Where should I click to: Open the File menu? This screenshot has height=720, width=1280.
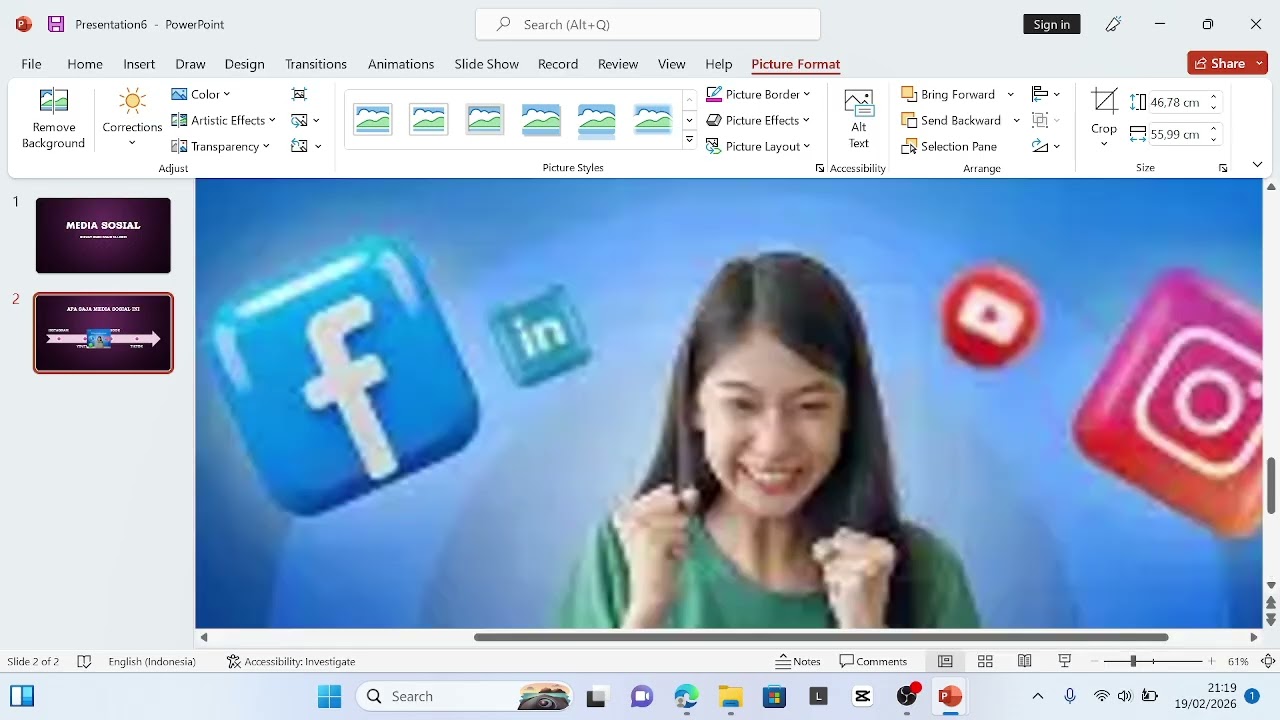(32, 64)
